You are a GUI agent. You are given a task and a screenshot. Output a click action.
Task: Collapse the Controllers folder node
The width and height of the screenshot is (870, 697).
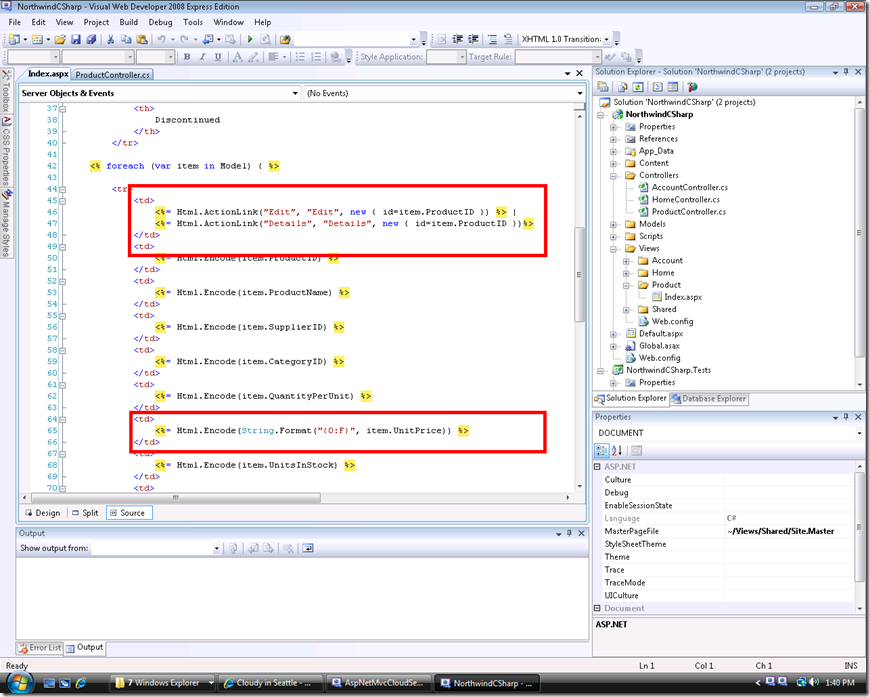614,176
